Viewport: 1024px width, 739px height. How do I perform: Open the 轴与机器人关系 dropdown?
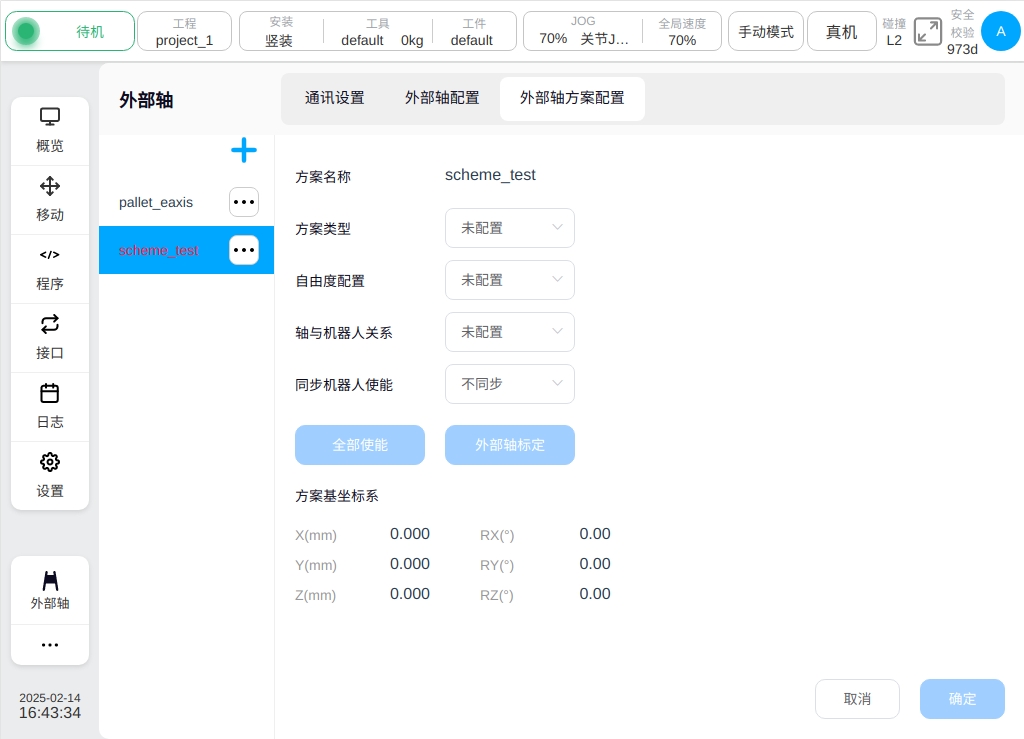[x=509, y=332]
